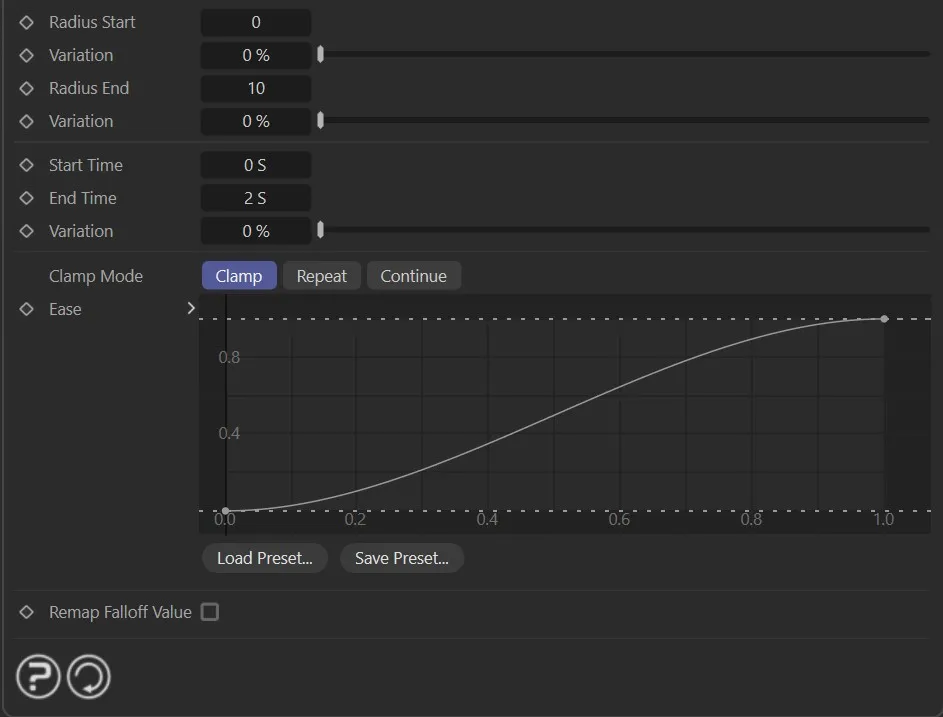Click the Radius Start variation slider handle

click(x=320, y=55)
